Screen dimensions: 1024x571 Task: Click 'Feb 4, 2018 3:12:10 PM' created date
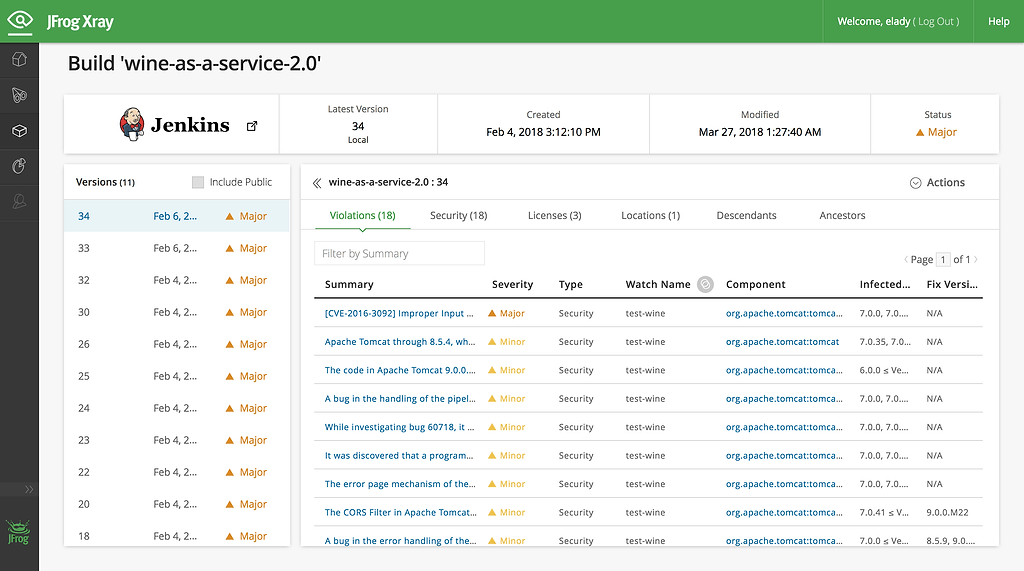point(543,132)
